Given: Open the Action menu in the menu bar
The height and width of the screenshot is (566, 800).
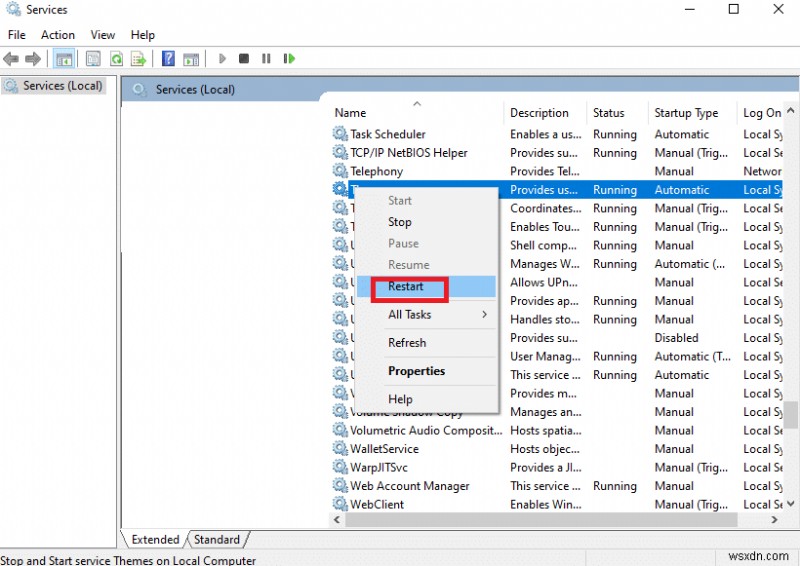Looking at the screenshot, I should coord(58,35).
